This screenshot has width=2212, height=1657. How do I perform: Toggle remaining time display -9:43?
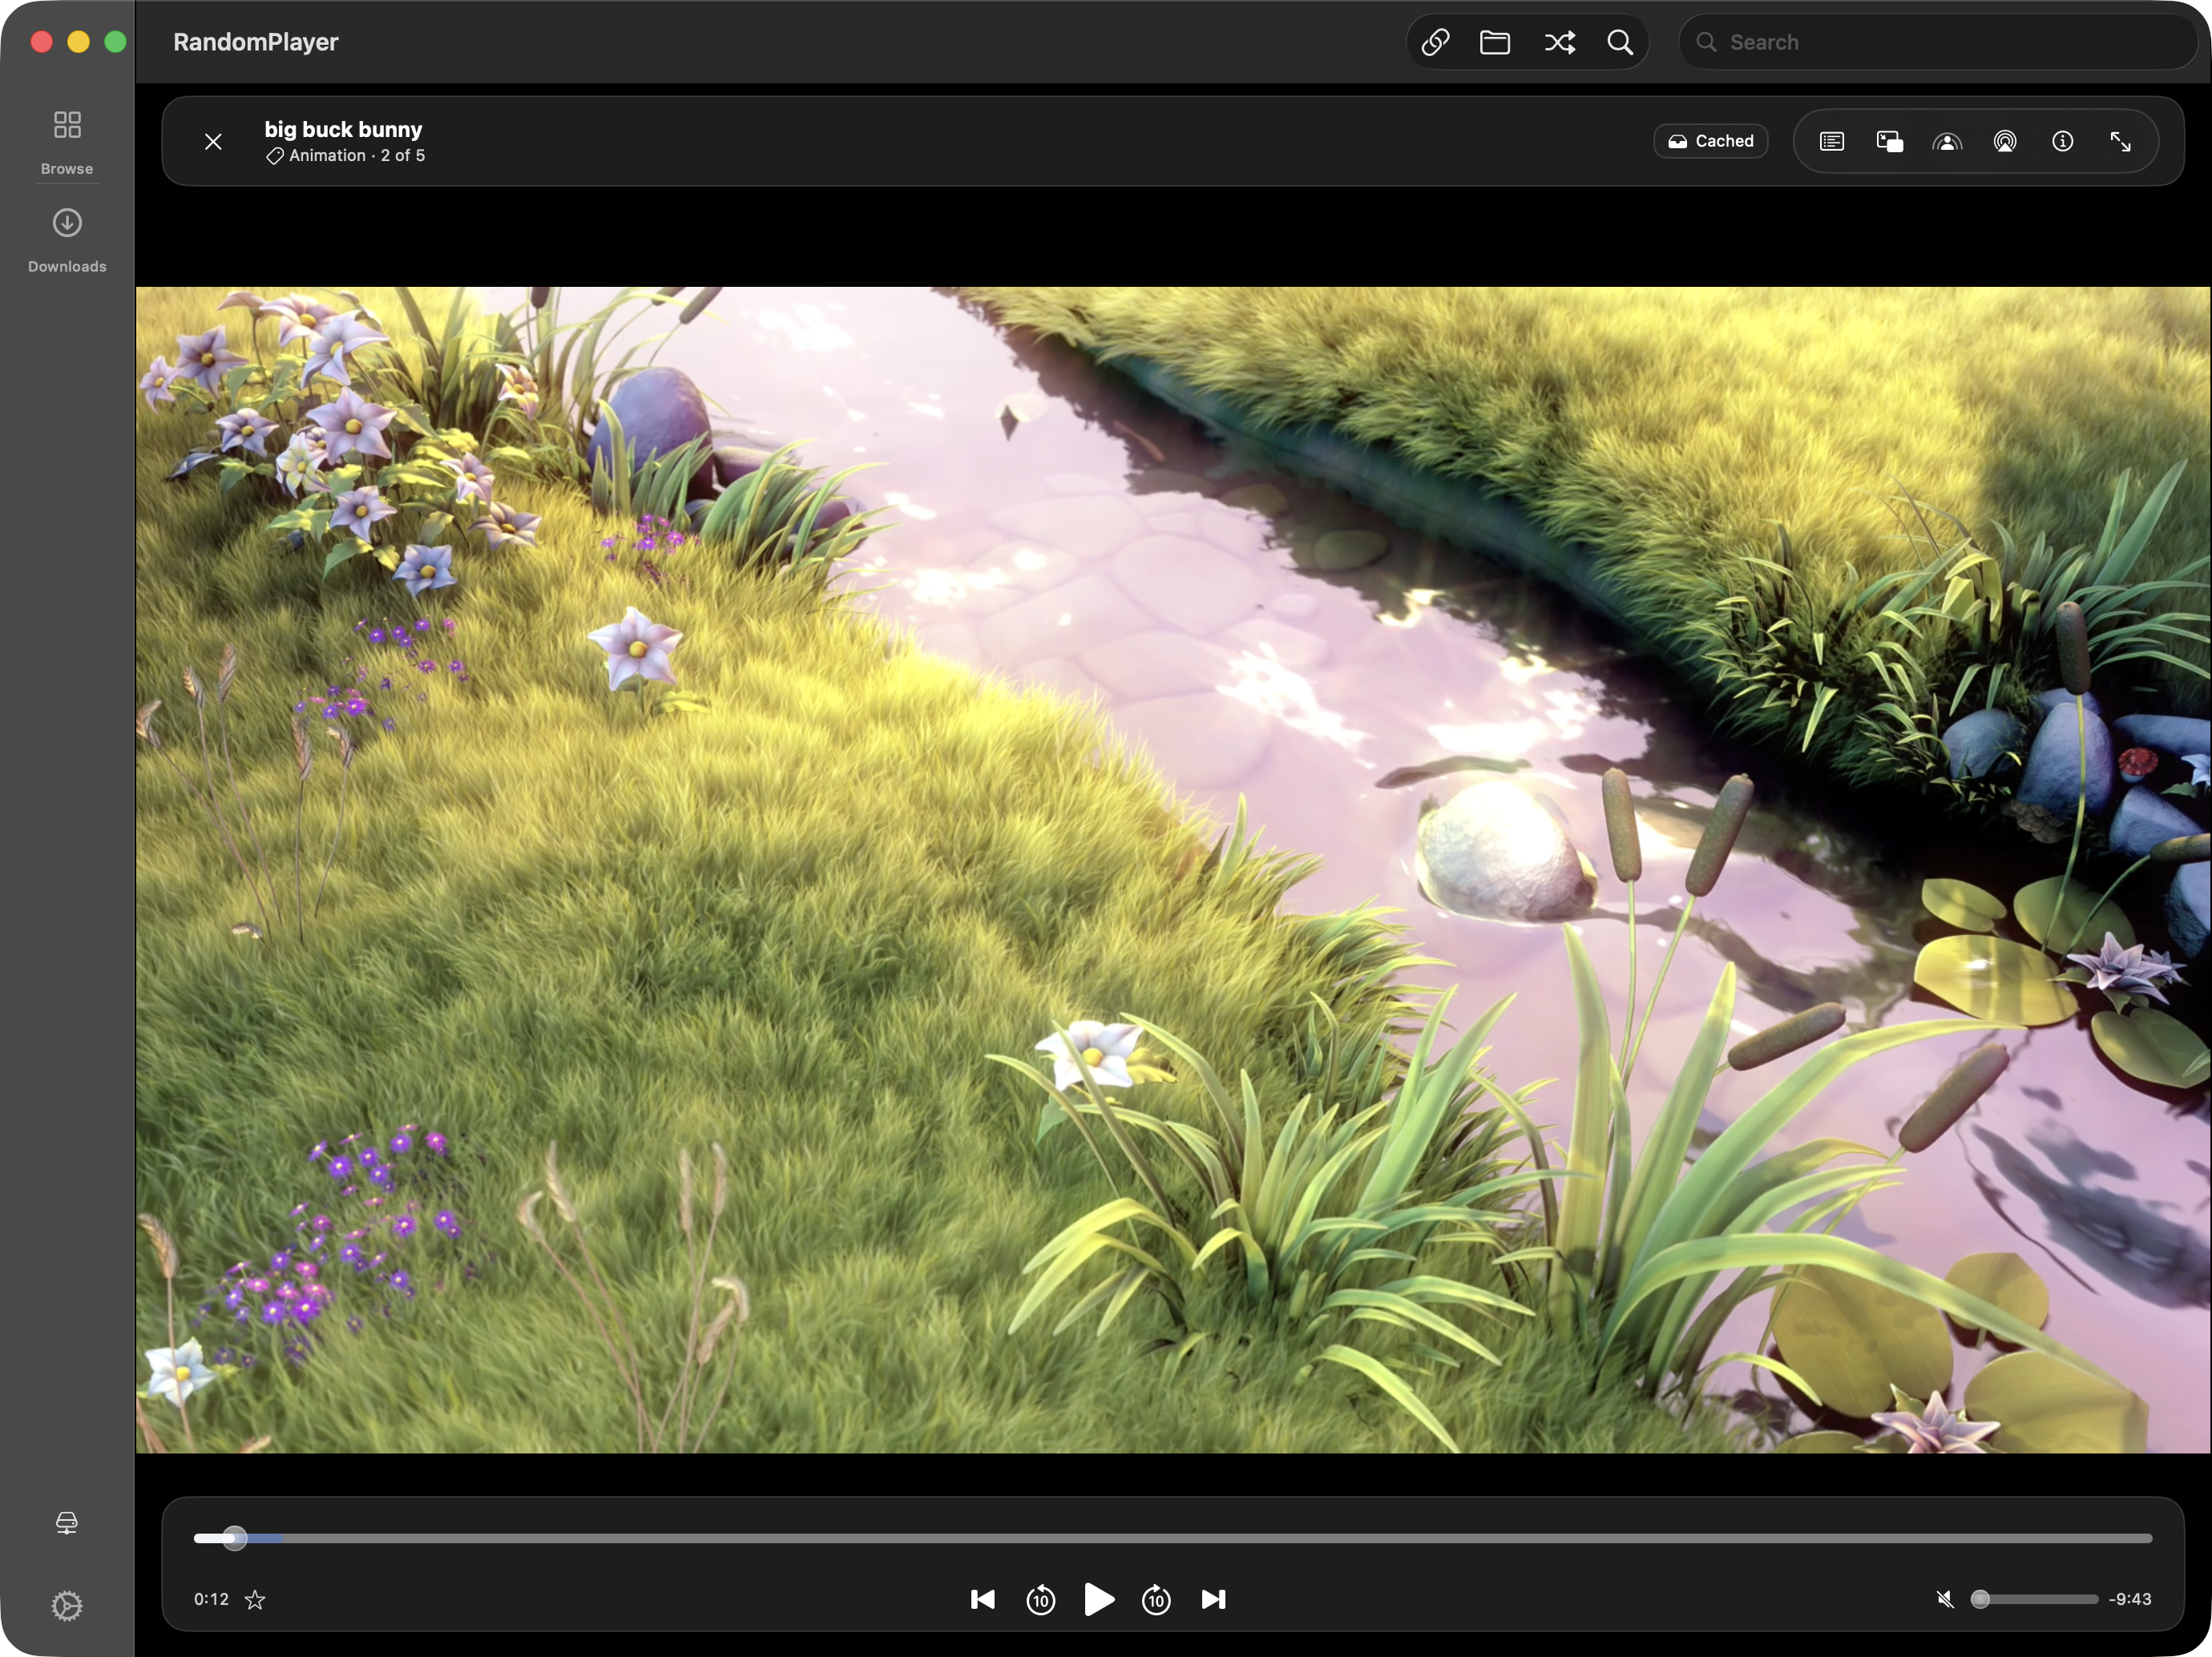tap(2130, 1600)
